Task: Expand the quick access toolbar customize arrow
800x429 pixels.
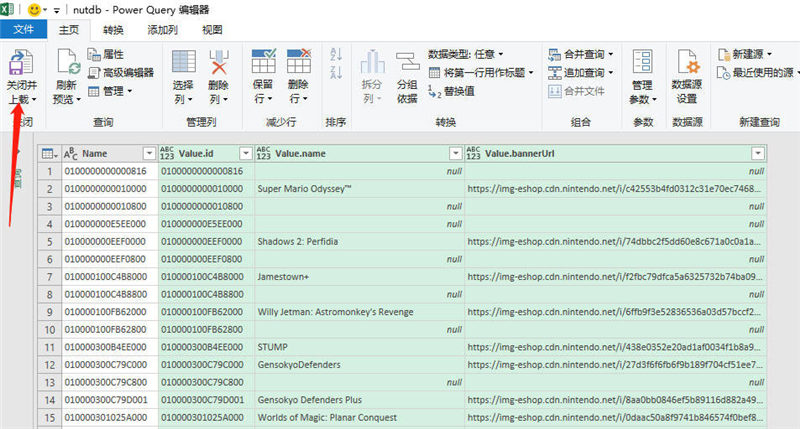Action: (56, 10)
